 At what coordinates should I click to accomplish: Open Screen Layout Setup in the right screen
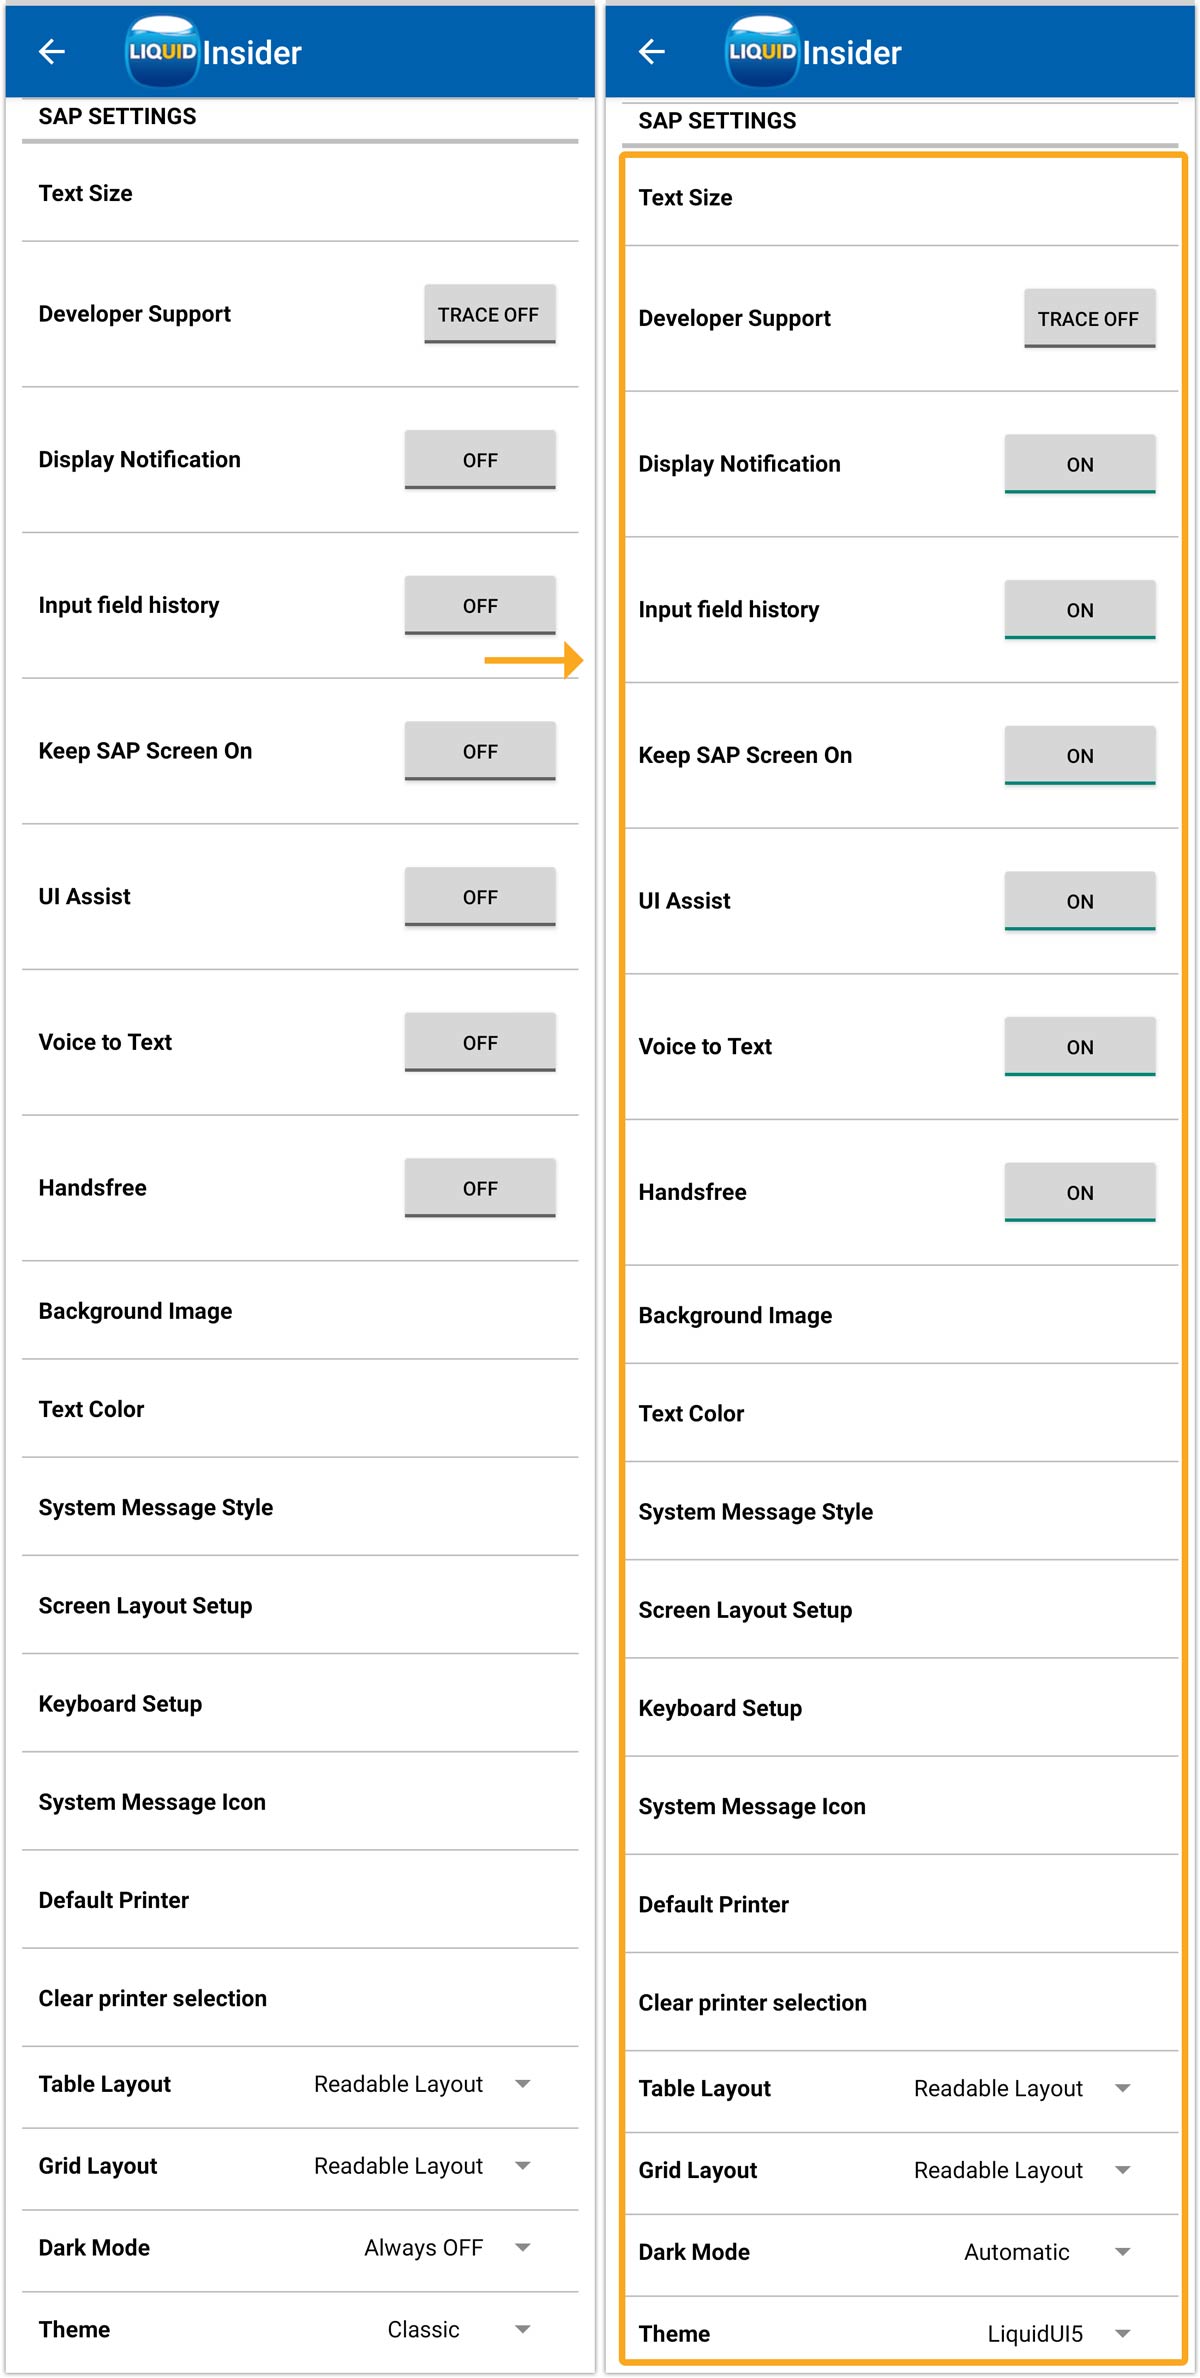coord(745,1610)
